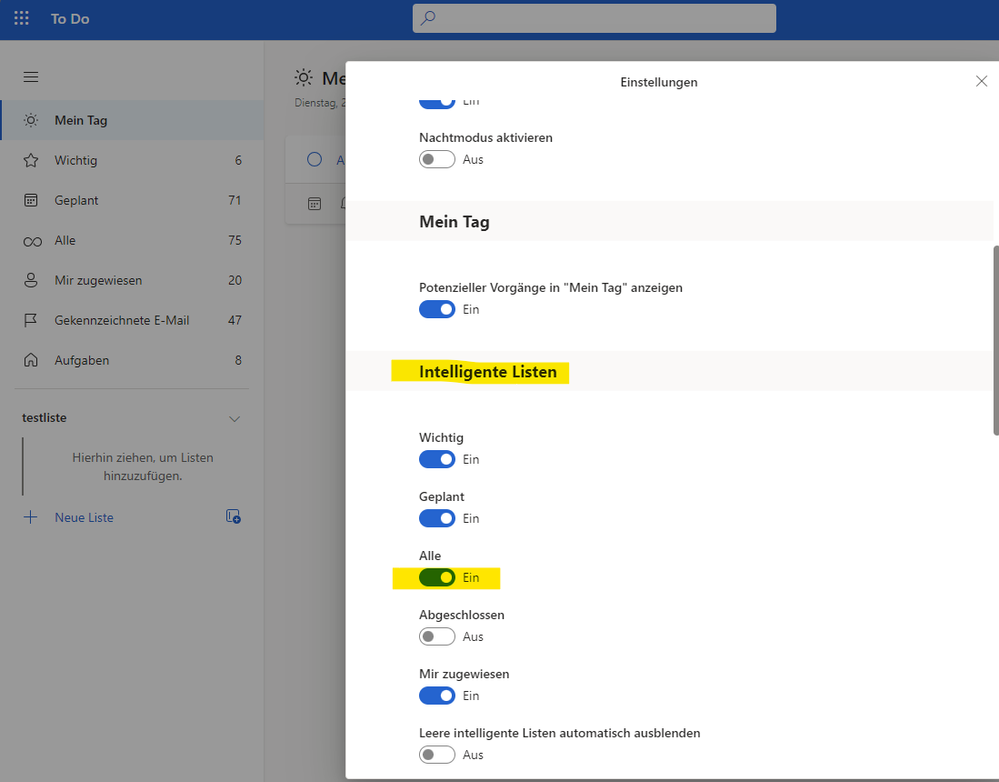Create a new group with the group icon

pyautogui.click(x=233, y=516)
